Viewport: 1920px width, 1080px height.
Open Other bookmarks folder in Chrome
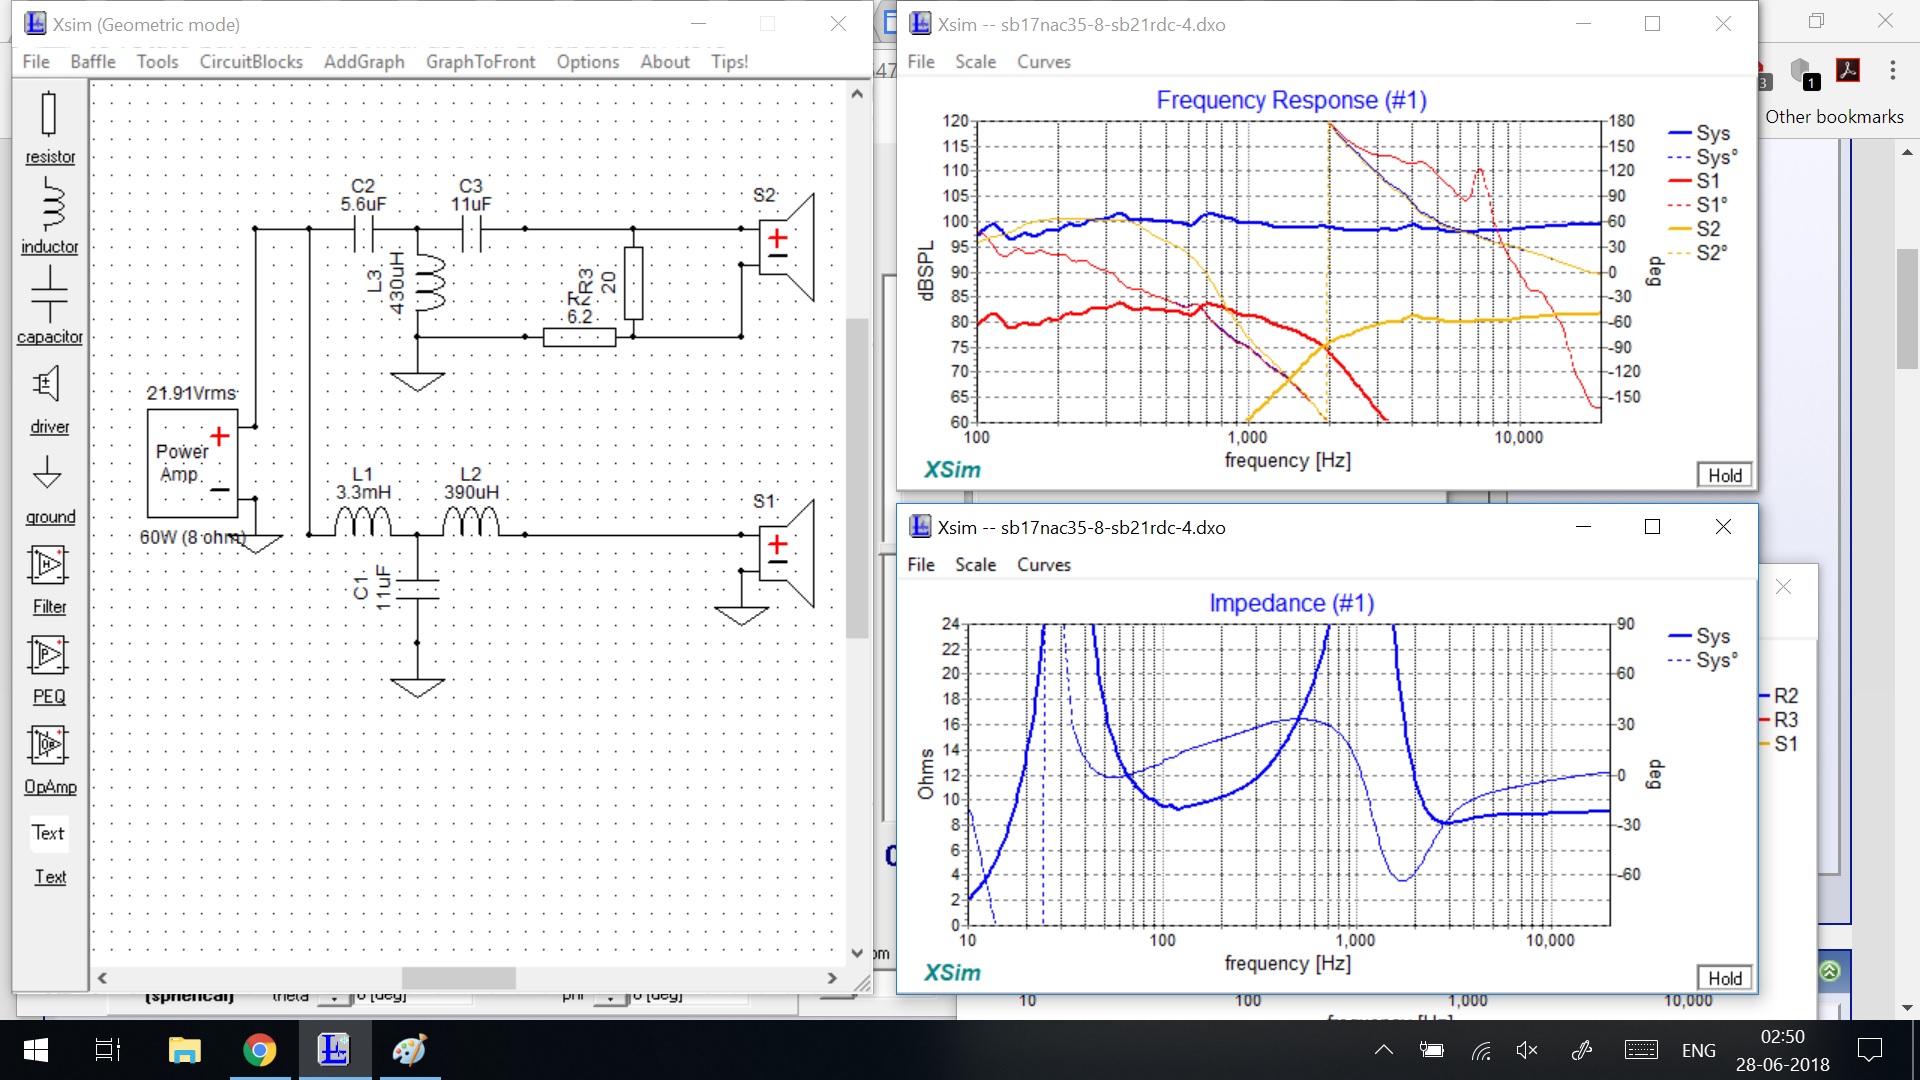click(1834, 117)
